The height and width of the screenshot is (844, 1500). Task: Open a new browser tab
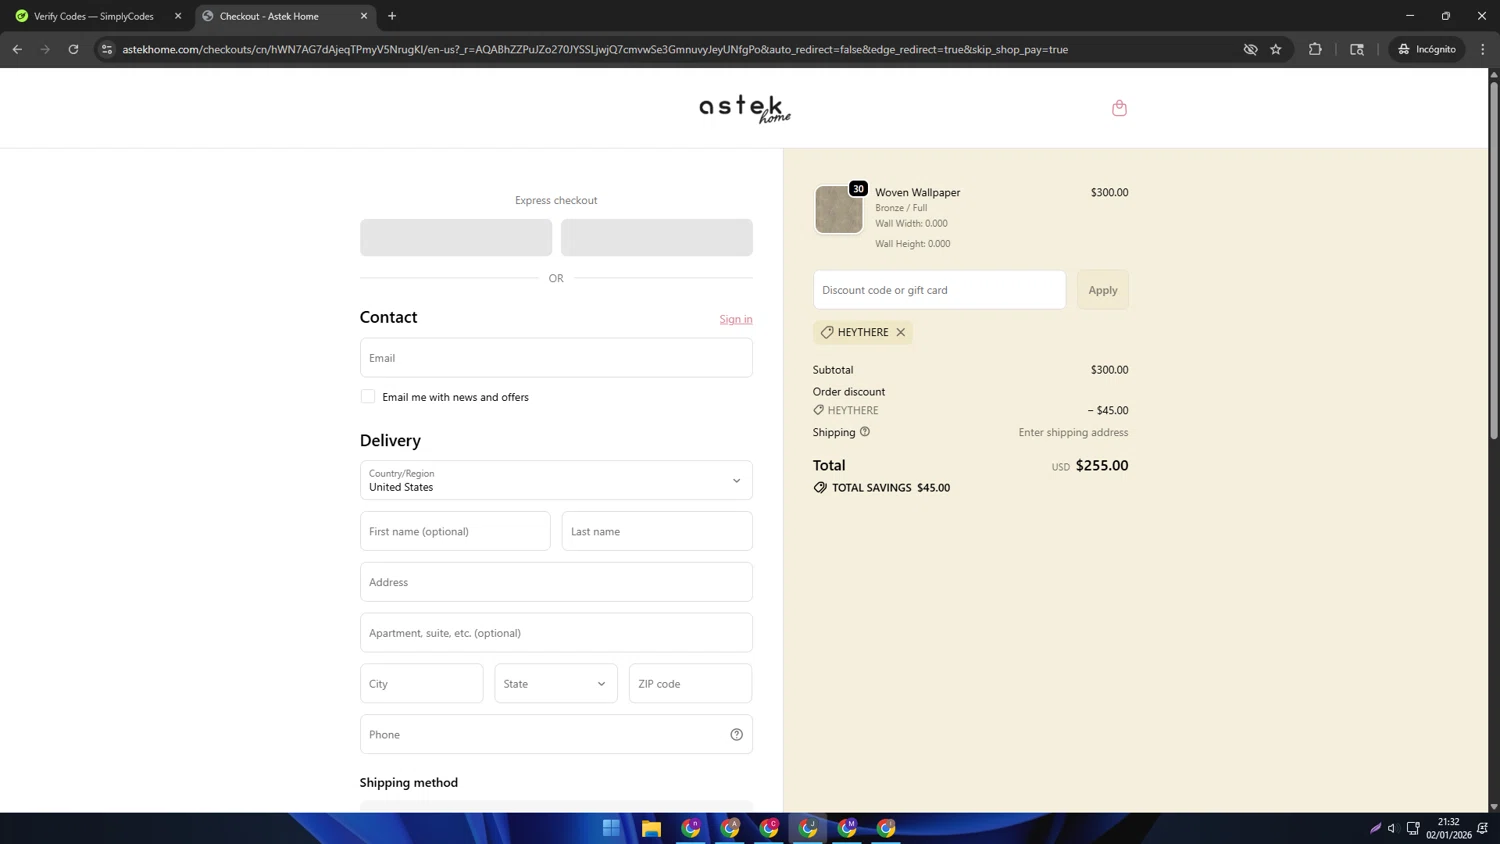pyautogui.click(x=392, y=16)
